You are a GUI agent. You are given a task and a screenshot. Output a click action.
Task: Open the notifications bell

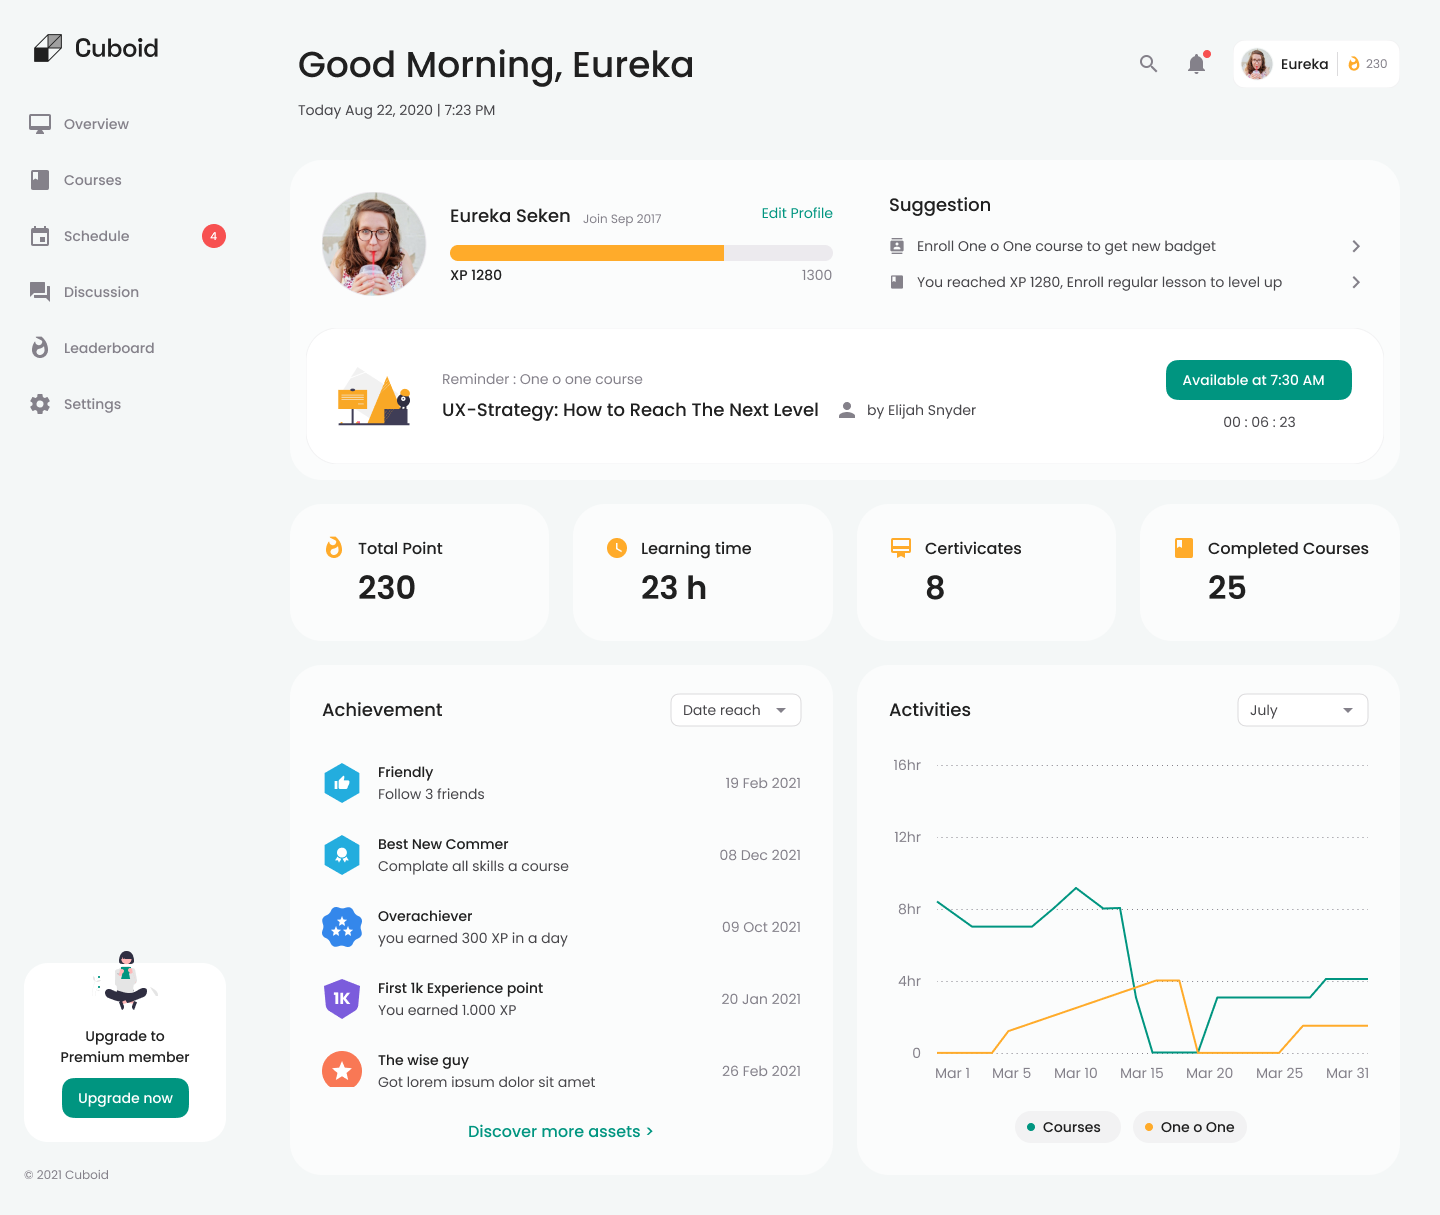pyautogui.click(x=1196, y=64)
